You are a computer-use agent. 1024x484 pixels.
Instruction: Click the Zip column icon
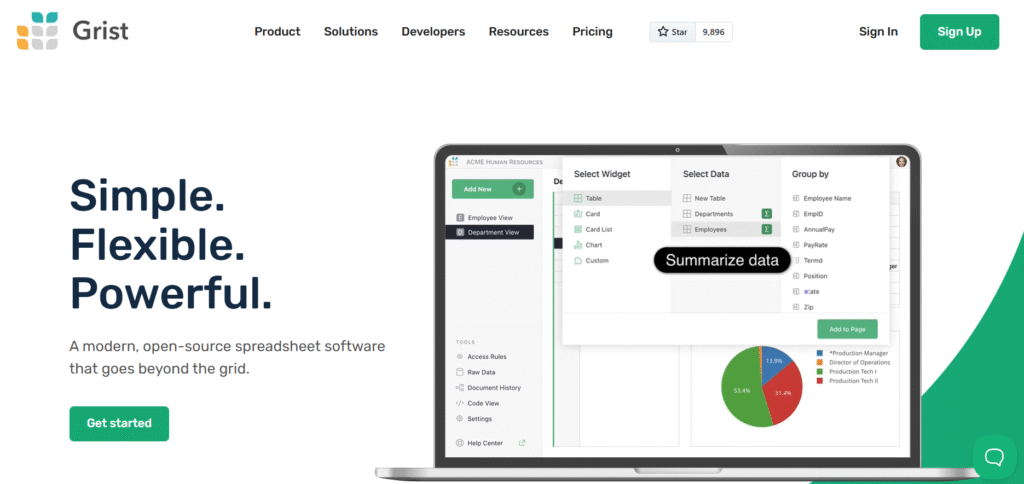(x=795, y=307)
